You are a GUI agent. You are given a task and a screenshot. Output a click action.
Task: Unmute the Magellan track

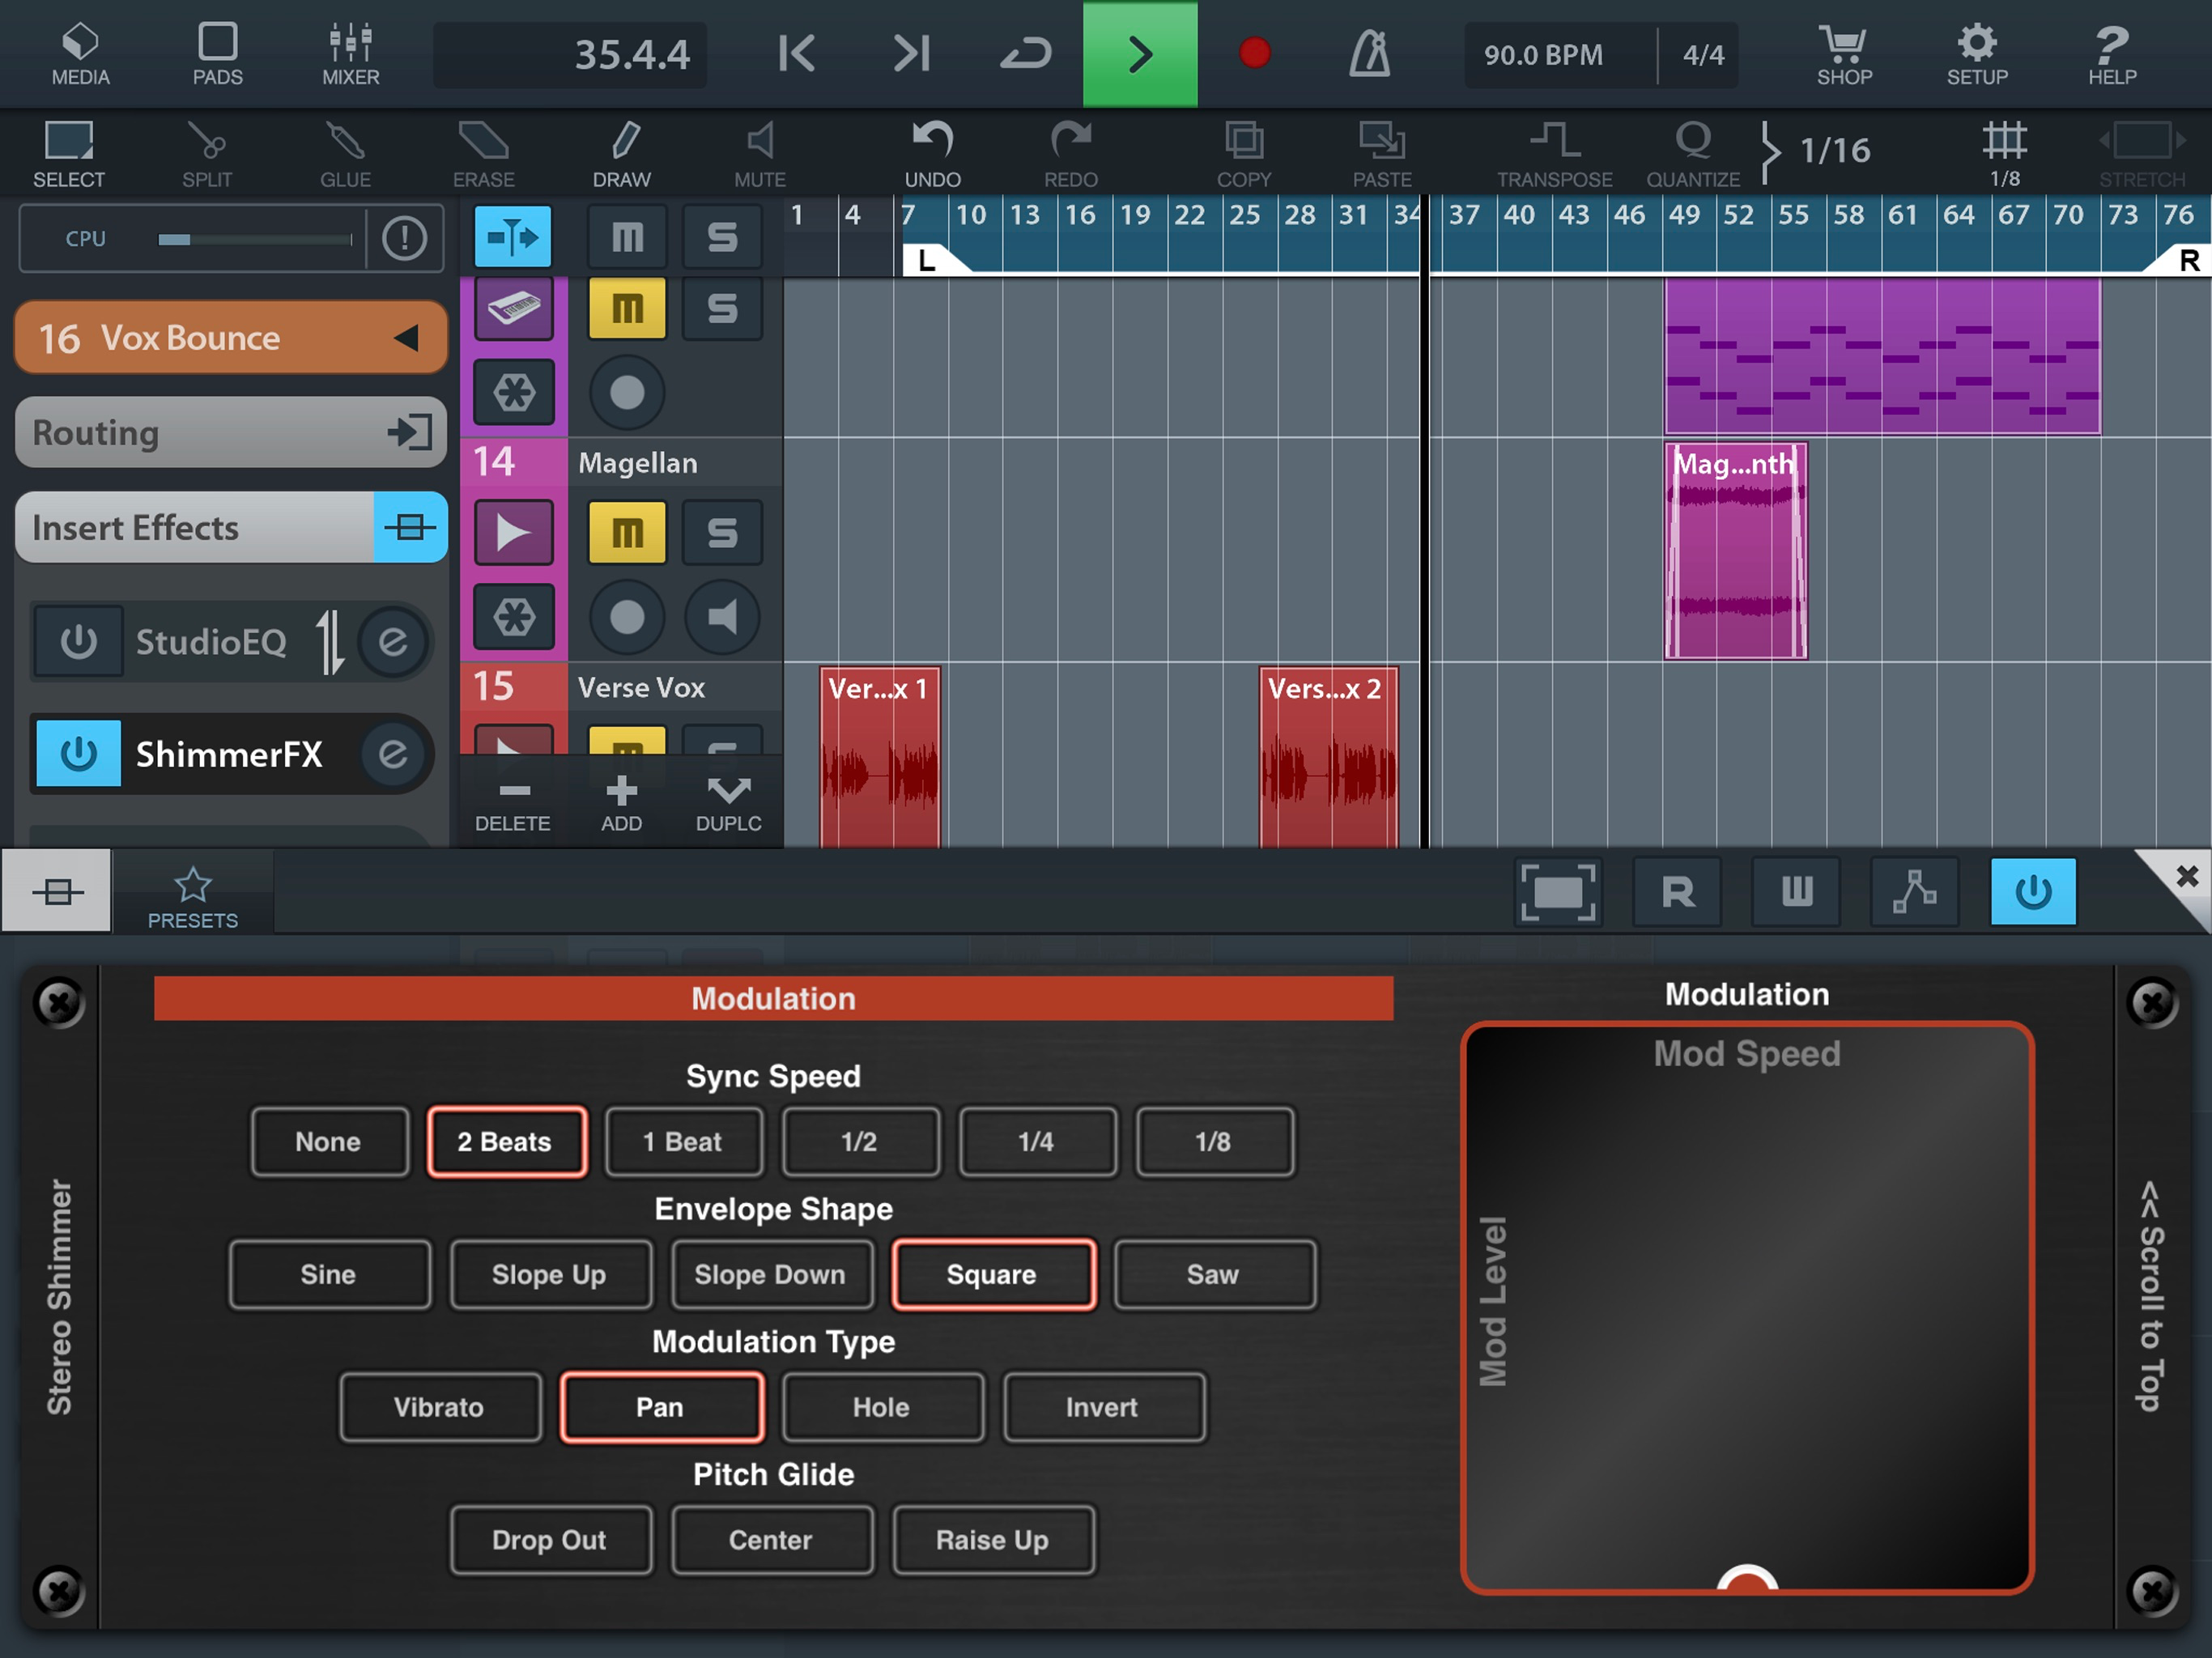pos(627,533)
